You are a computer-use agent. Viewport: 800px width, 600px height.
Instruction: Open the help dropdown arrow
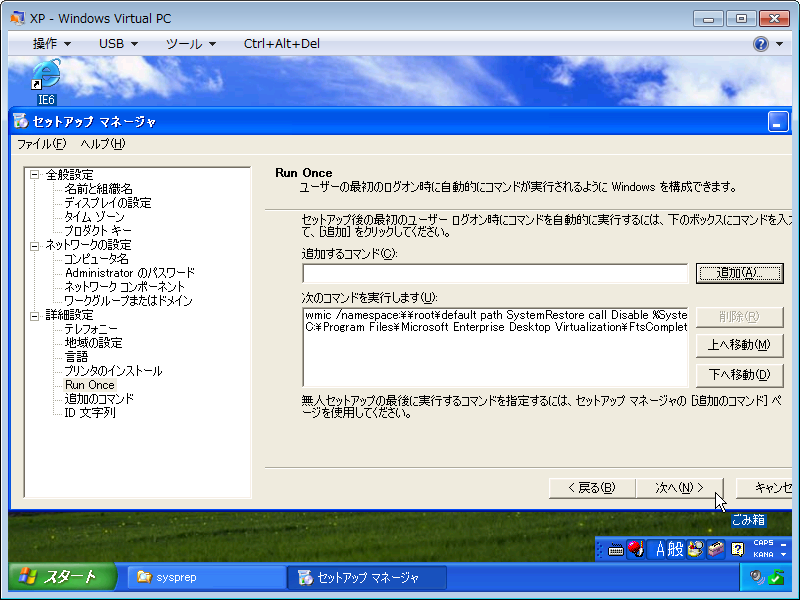point(779,44)
